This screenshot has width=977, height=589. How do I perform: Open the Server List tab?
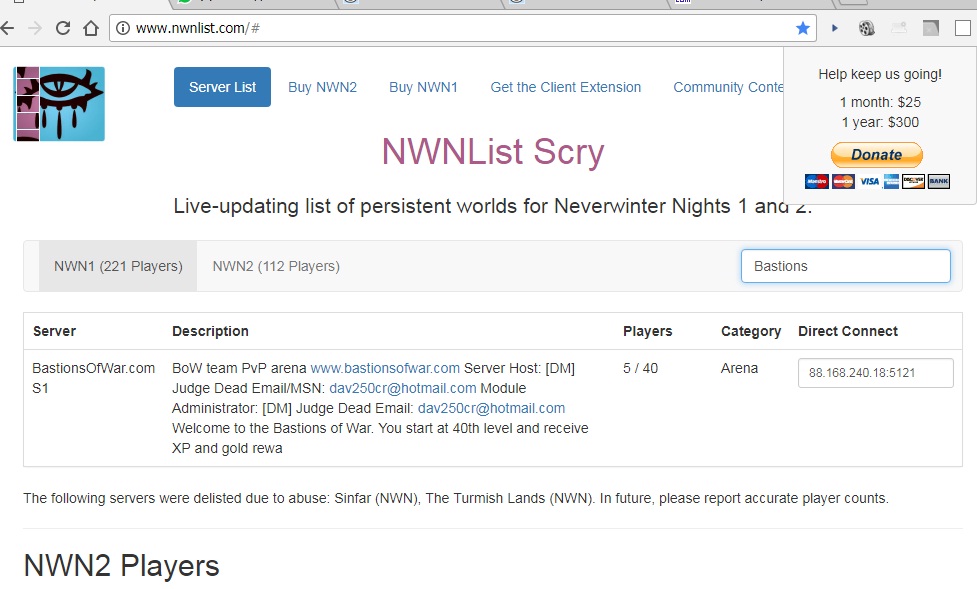pos(222,87)
